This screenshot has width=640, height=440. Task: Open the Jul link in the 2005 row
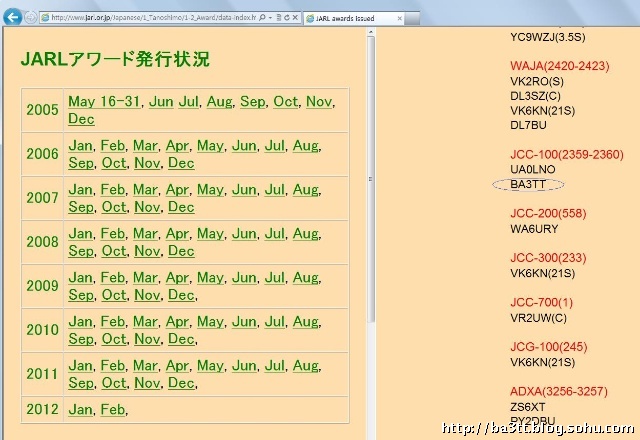pyautogui.click(x=188, y=101)
